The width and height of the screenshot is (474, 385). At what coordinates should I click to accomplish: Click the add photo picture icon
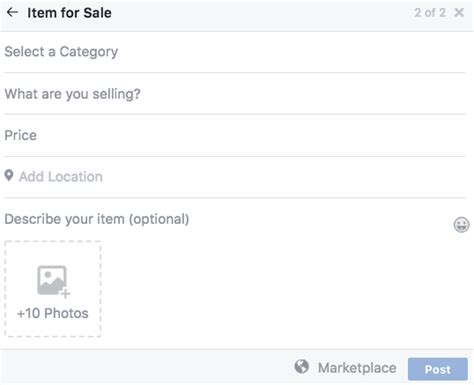(52, 280)
